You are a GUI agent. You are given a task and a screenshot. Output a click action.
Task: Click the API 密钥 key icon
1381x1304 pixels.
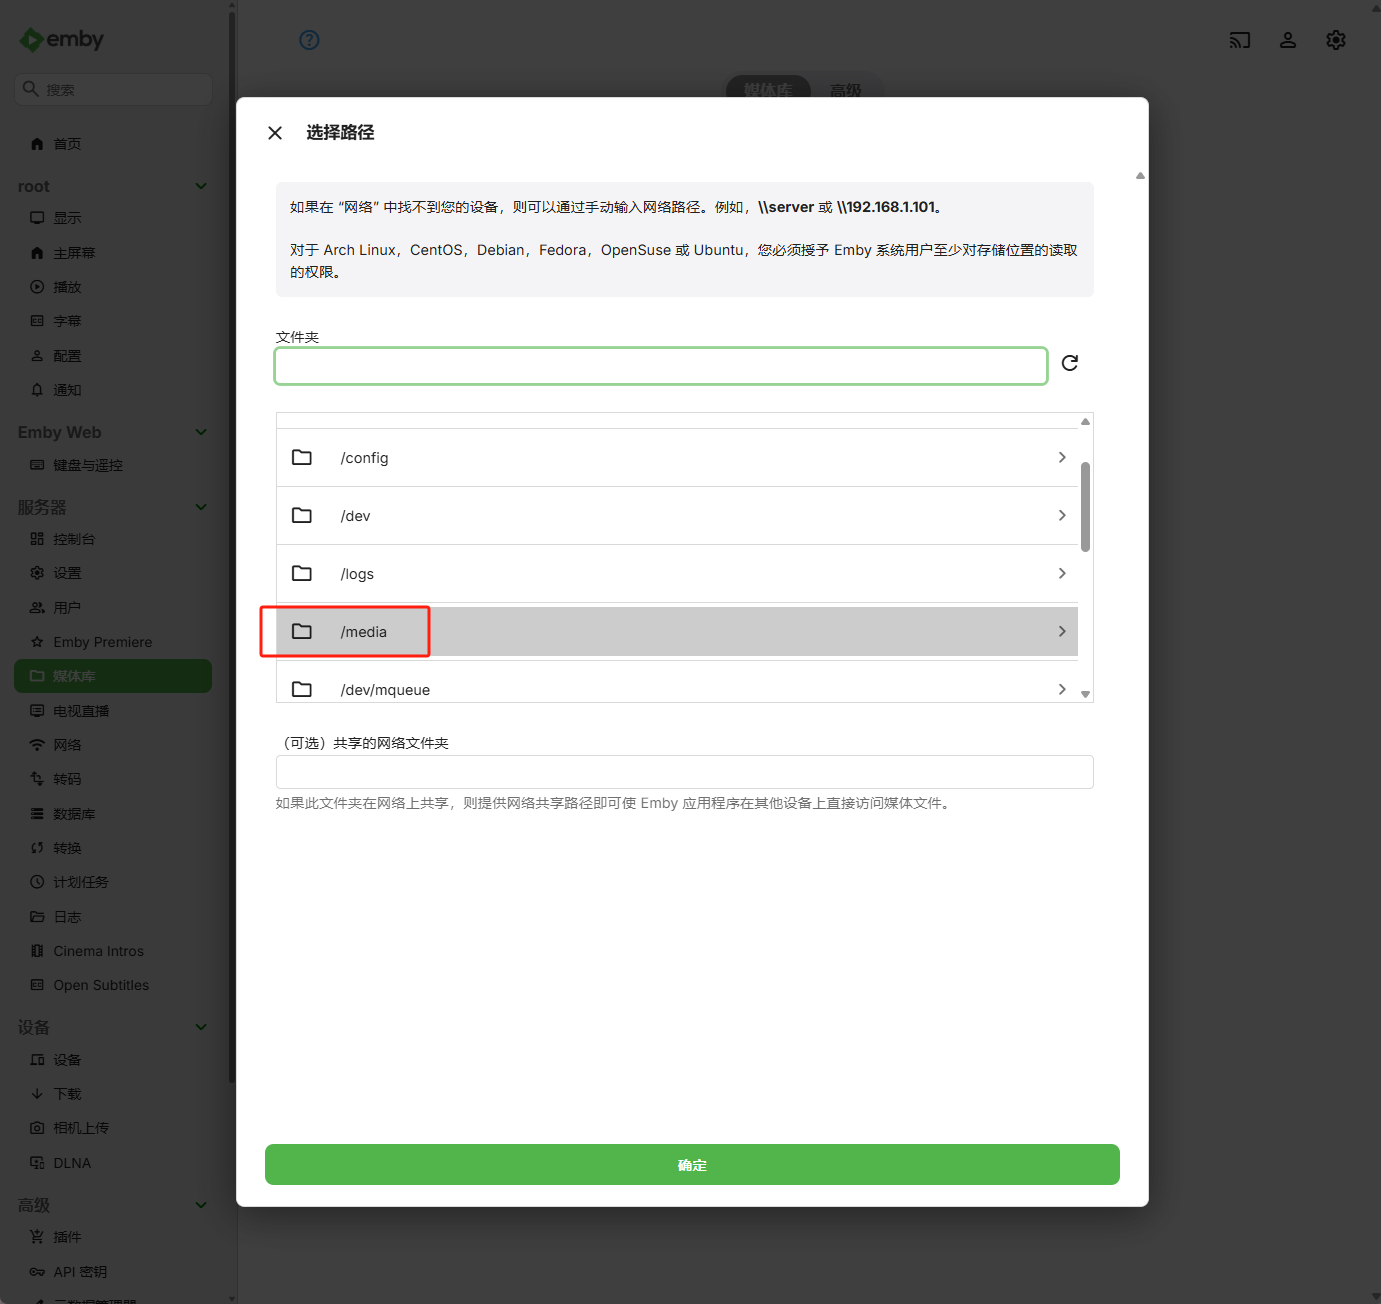(x=37, y=1271)
